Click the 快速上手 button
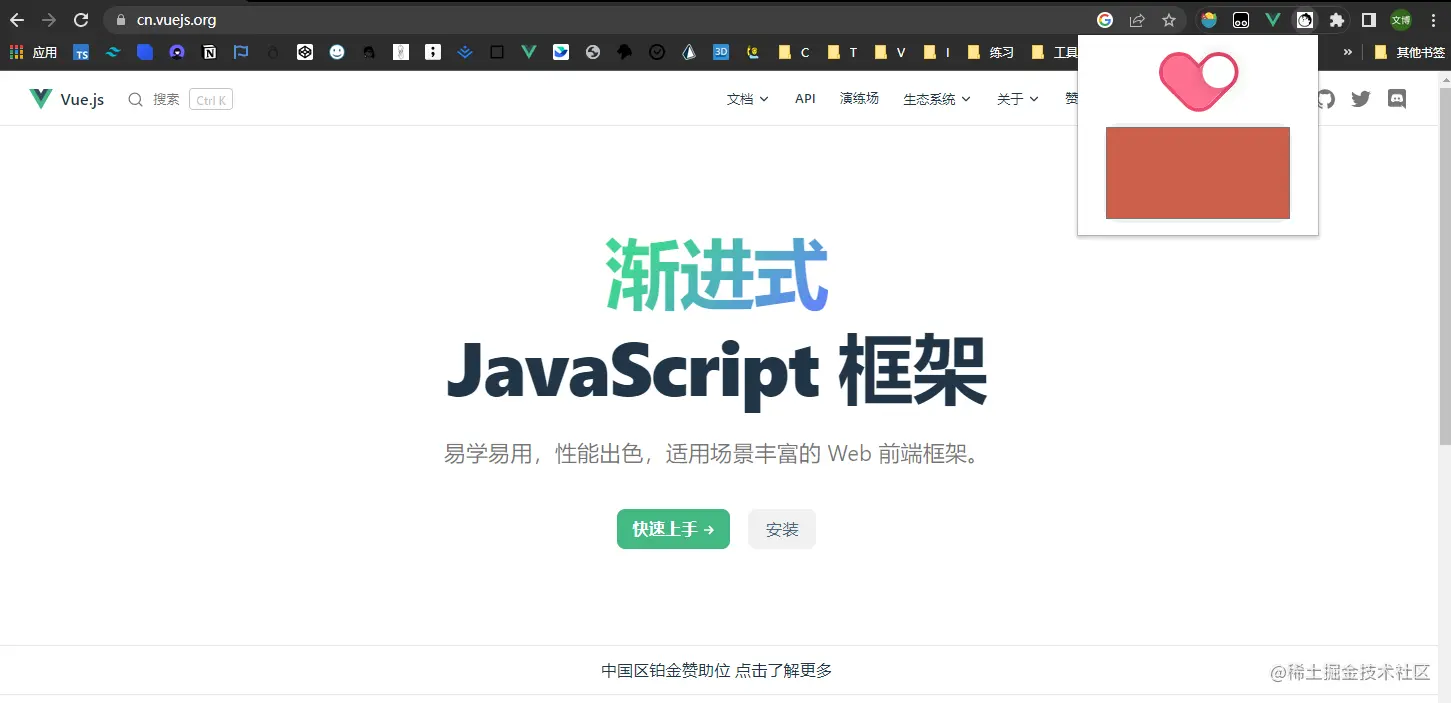This screenshot has width=1451, height=703. coord(673,529)
